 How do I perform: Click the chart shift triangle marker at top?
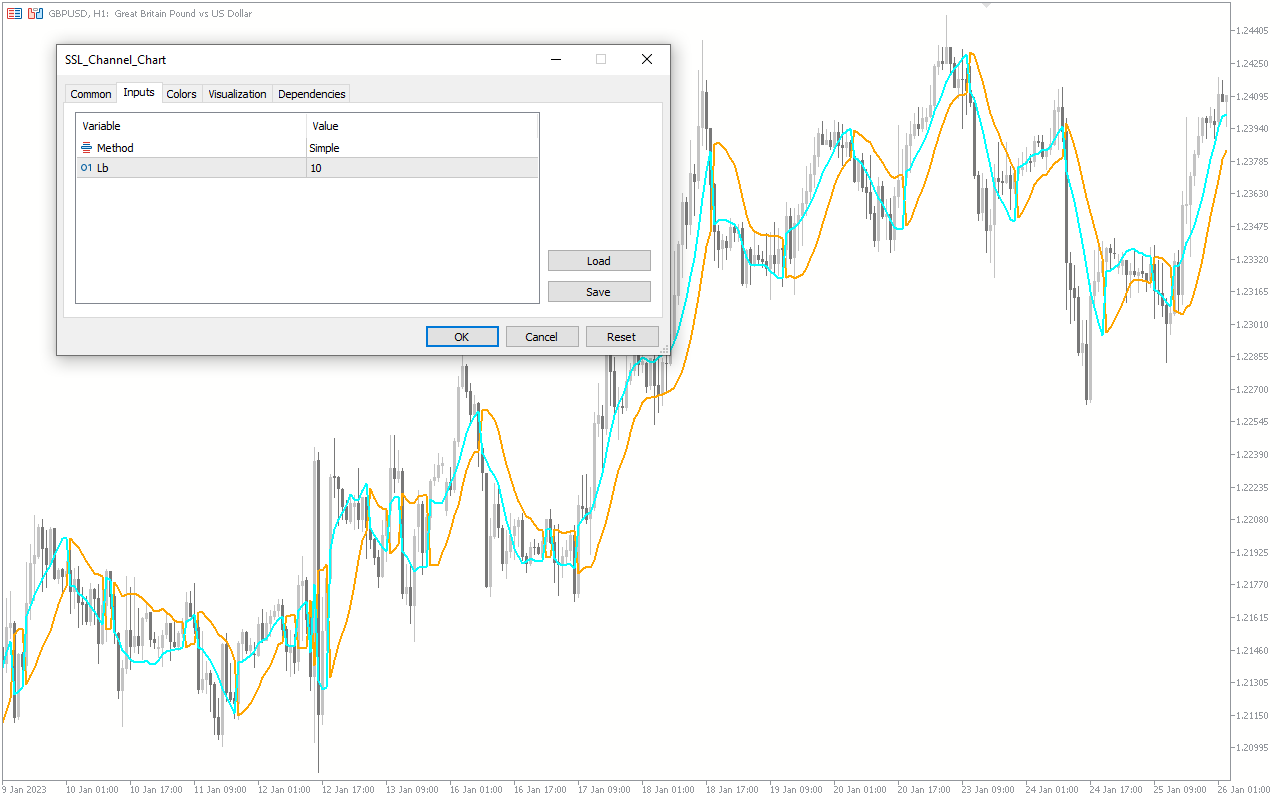click(988, 5)
